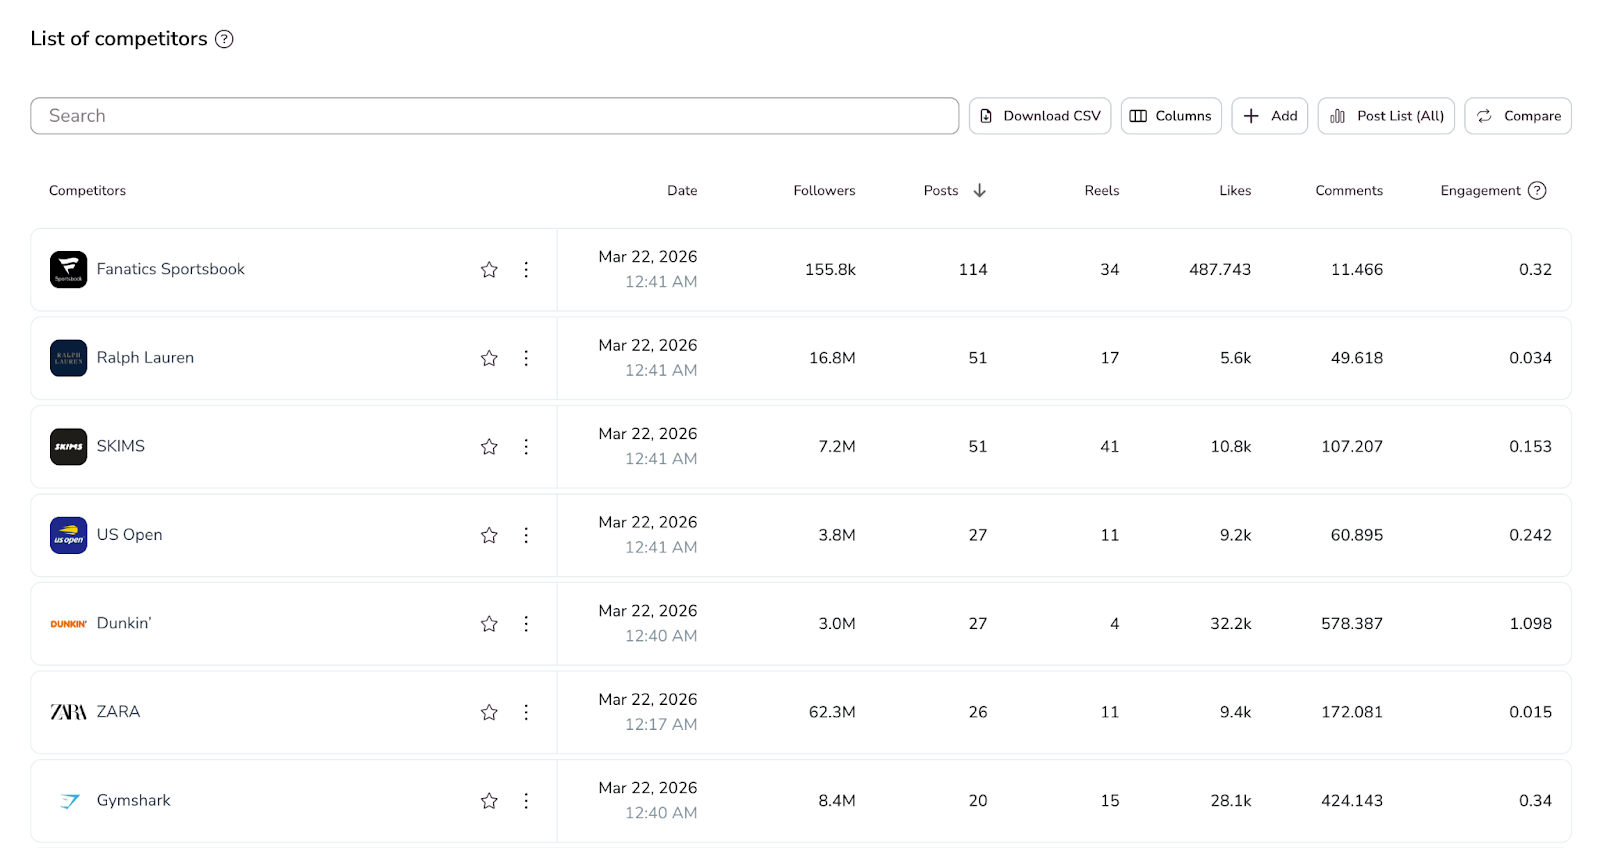Image resolution: width=1600 pixels, height=848 pixels.
Task: Open Gymshark's more actions menu
Action: (526, 801)
